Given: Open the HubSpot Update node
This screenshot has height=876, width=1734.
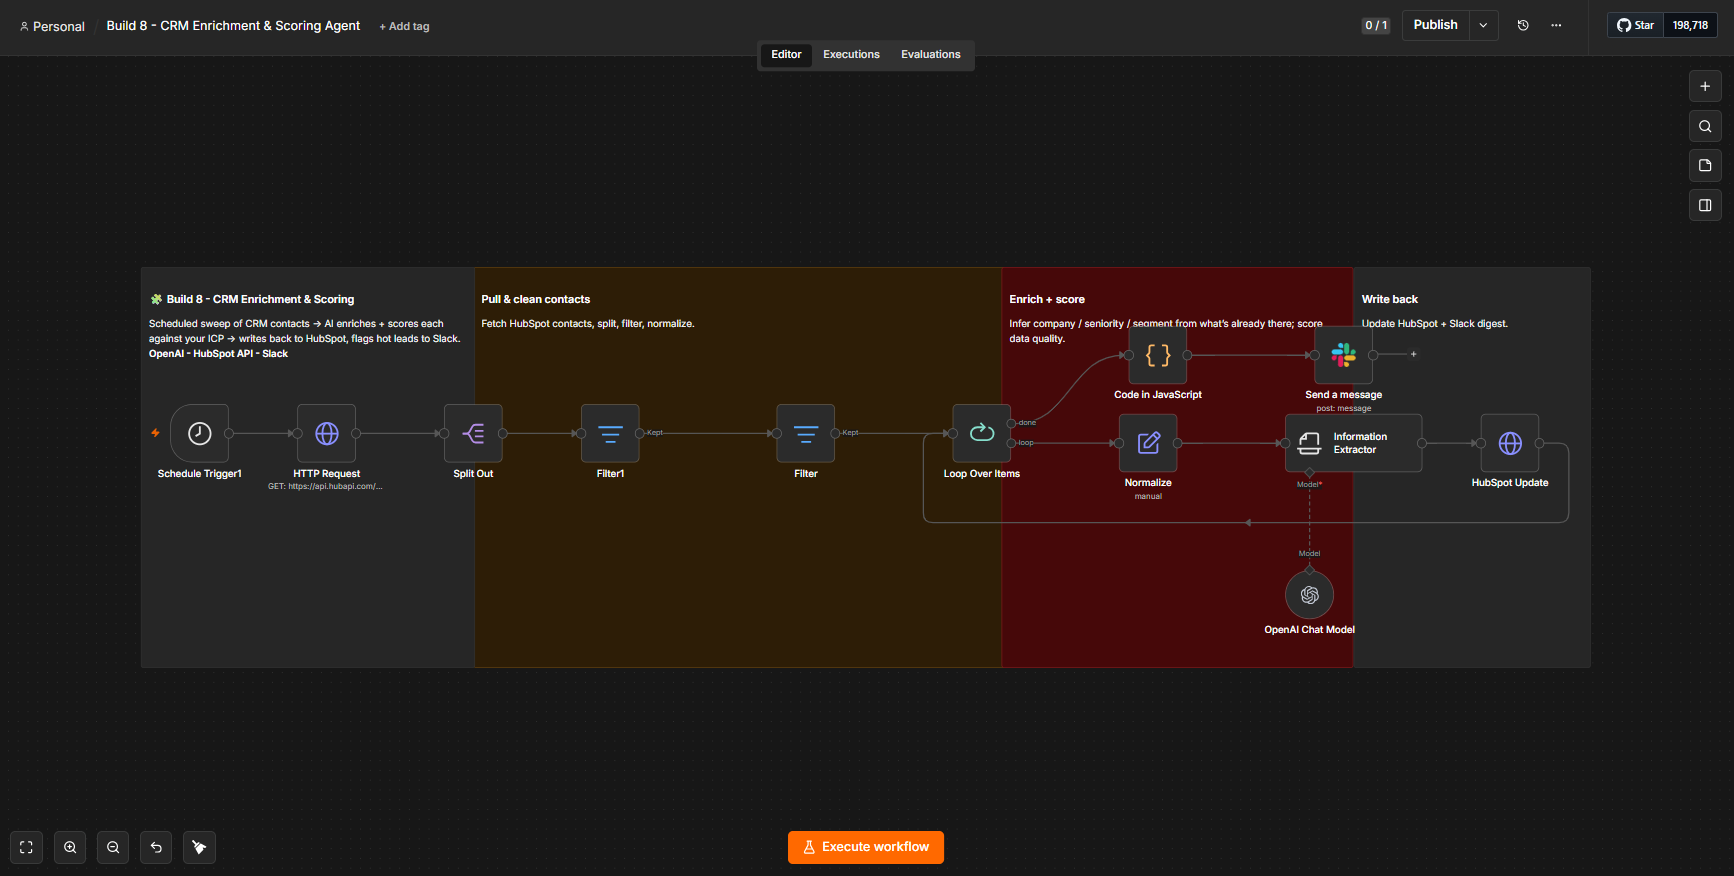Looking at the screenshot, I should 1510,443.
